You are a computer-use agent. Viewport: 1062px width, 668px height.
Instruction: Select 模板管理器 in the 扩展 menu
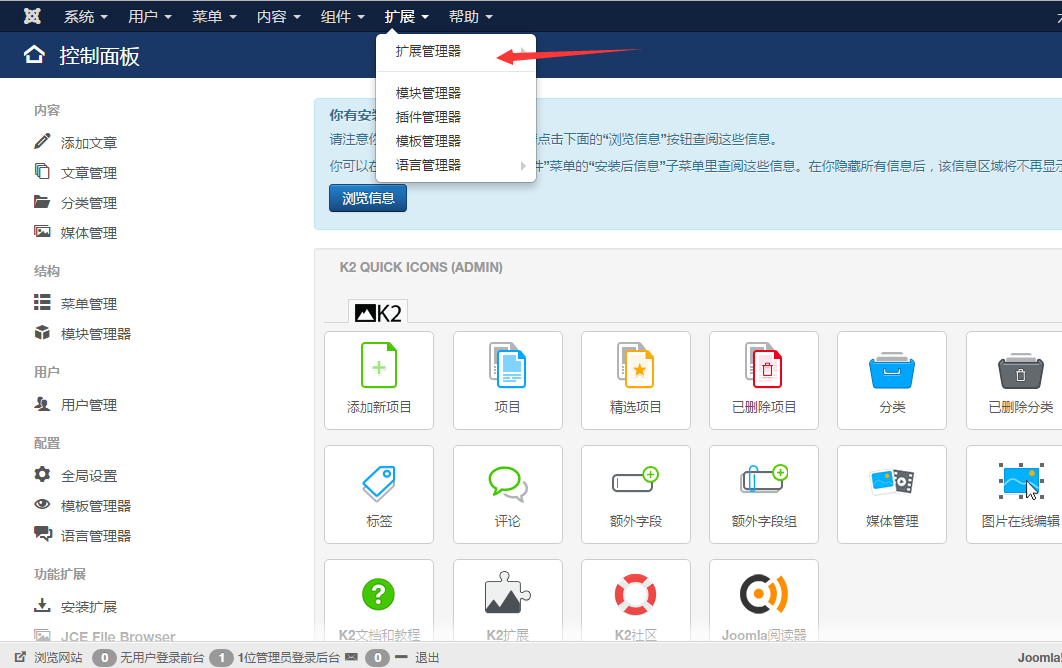click(x=428, y=141)
